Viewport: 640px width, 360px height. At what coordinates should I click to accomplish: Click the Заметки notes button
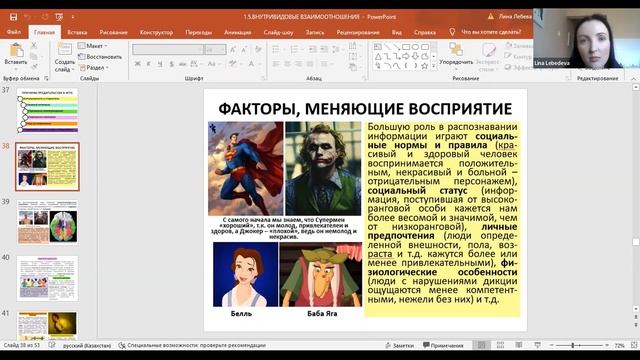(399, 345)
